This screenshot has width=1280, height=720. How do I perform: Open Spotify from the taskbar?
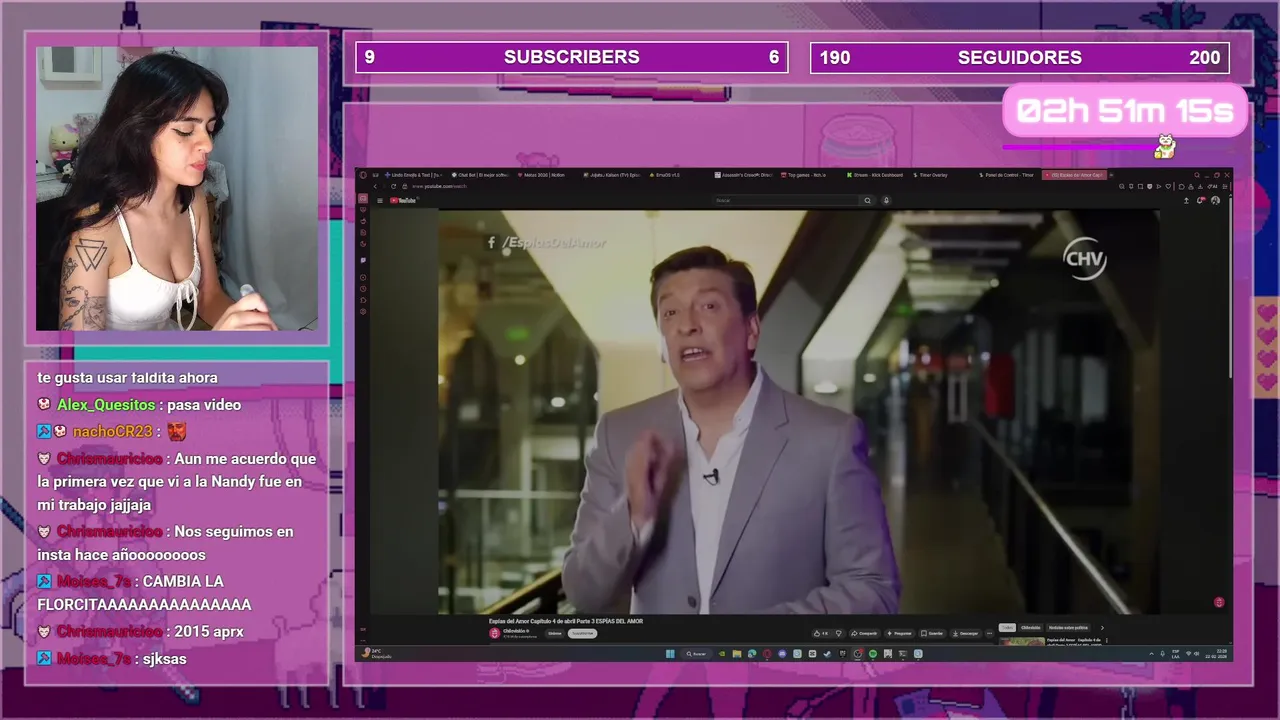point(873,654)
